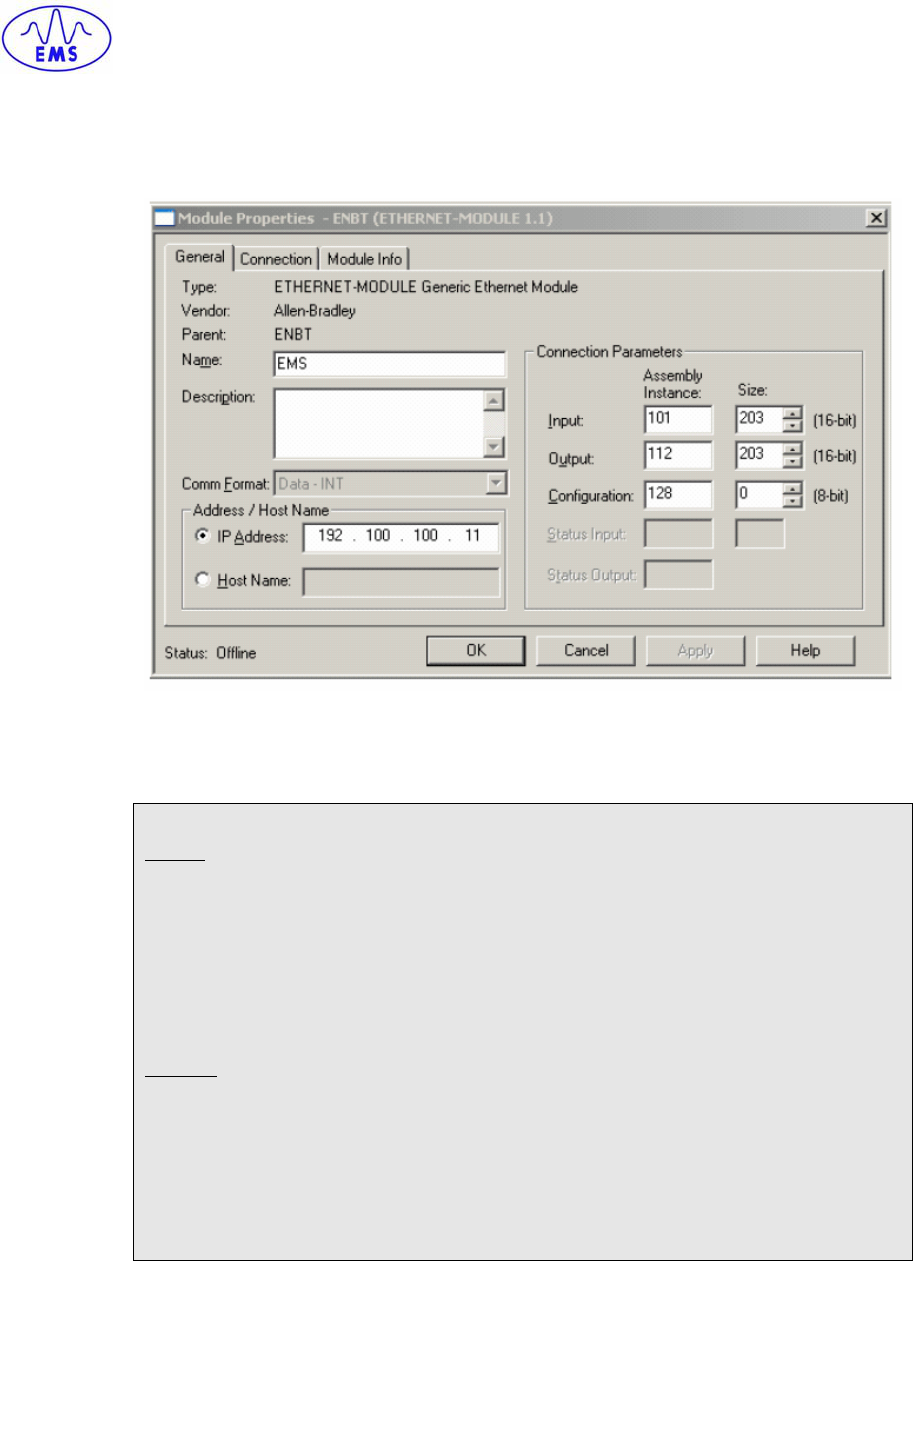The width and height of the screenshot is (913, 1434).
Task: Click the 'Status: Offline' text
Action: pyautogui.click(x=210, y=653)
